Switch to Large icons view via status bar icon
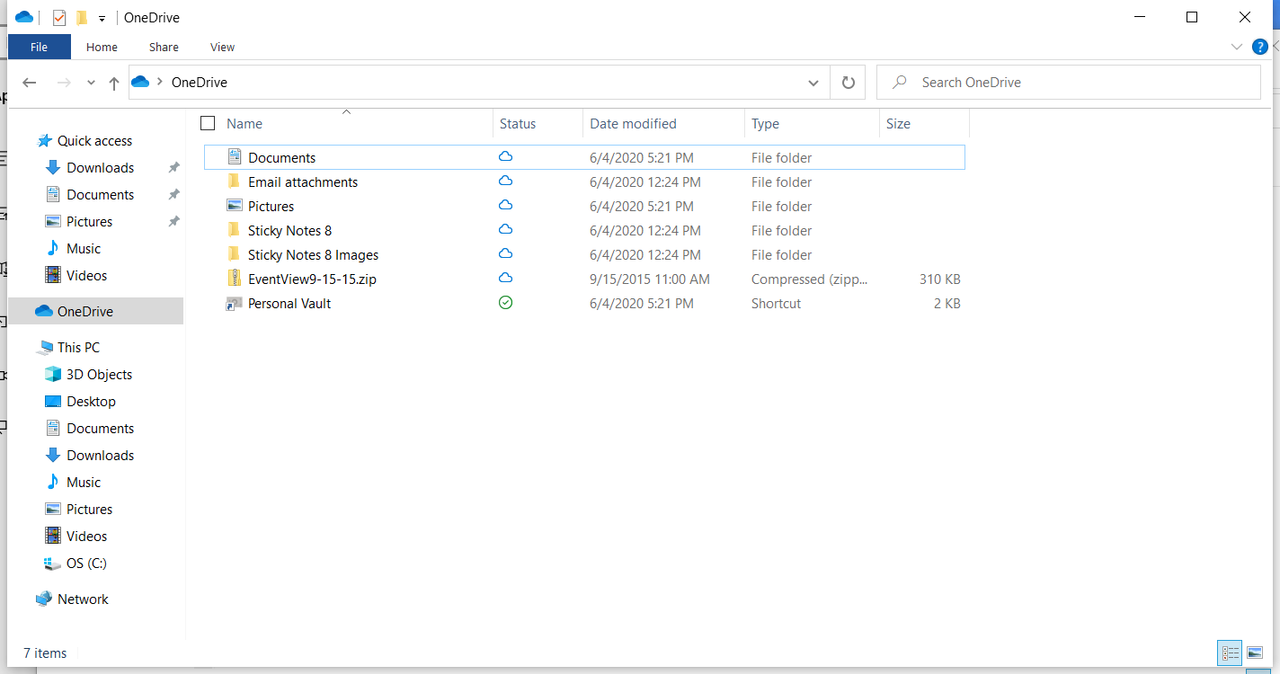Viewport: 1280px width, 674px height. [x=1255, y=653]
